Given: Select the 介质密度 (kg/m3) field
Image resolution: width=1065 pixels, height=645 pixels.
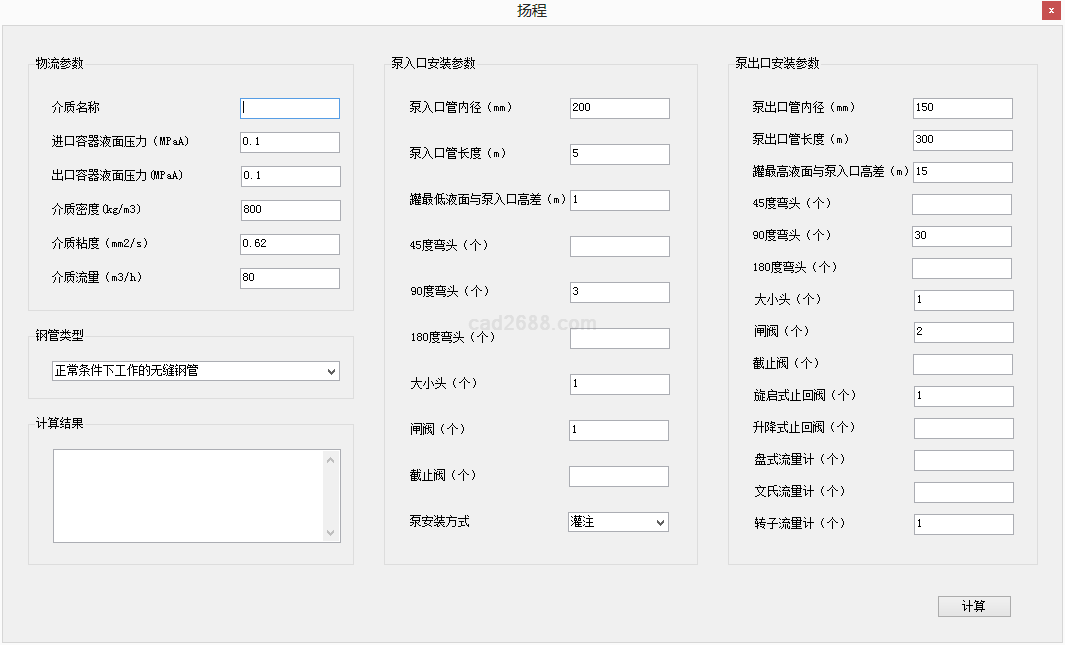Looking at the screenshot, I should tap(290, 210).
